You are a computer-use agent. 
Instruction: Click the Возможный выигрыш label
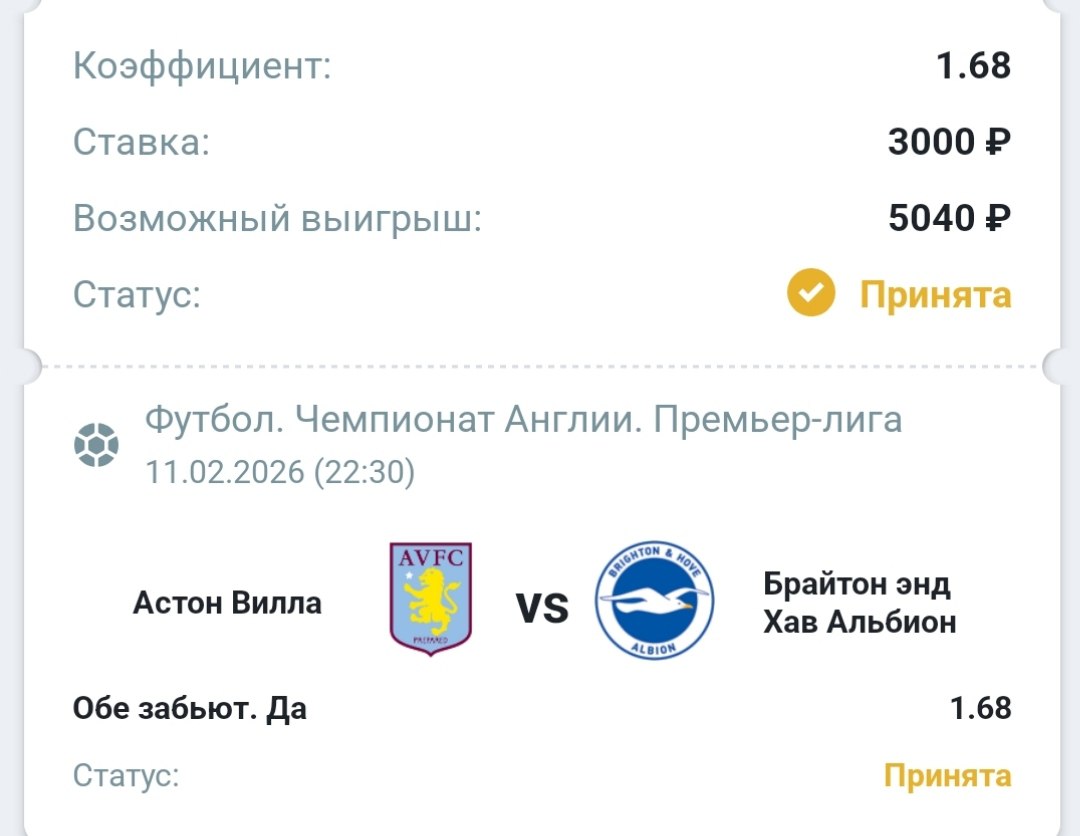pyautogui.click(x=277, y=218)
